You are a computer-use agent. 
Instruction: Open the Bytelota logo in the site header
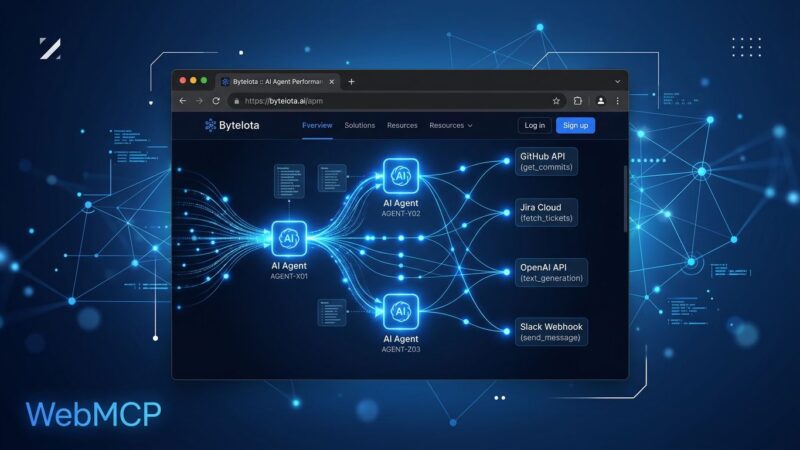232,125
